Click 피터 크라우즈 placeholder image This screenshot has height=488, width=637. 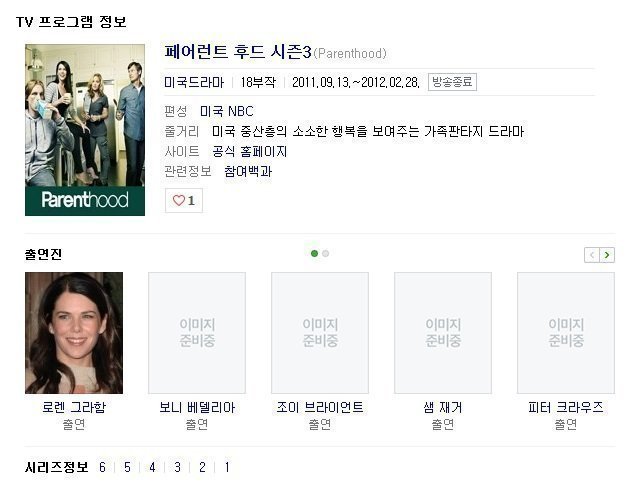(x=566, y=333)
